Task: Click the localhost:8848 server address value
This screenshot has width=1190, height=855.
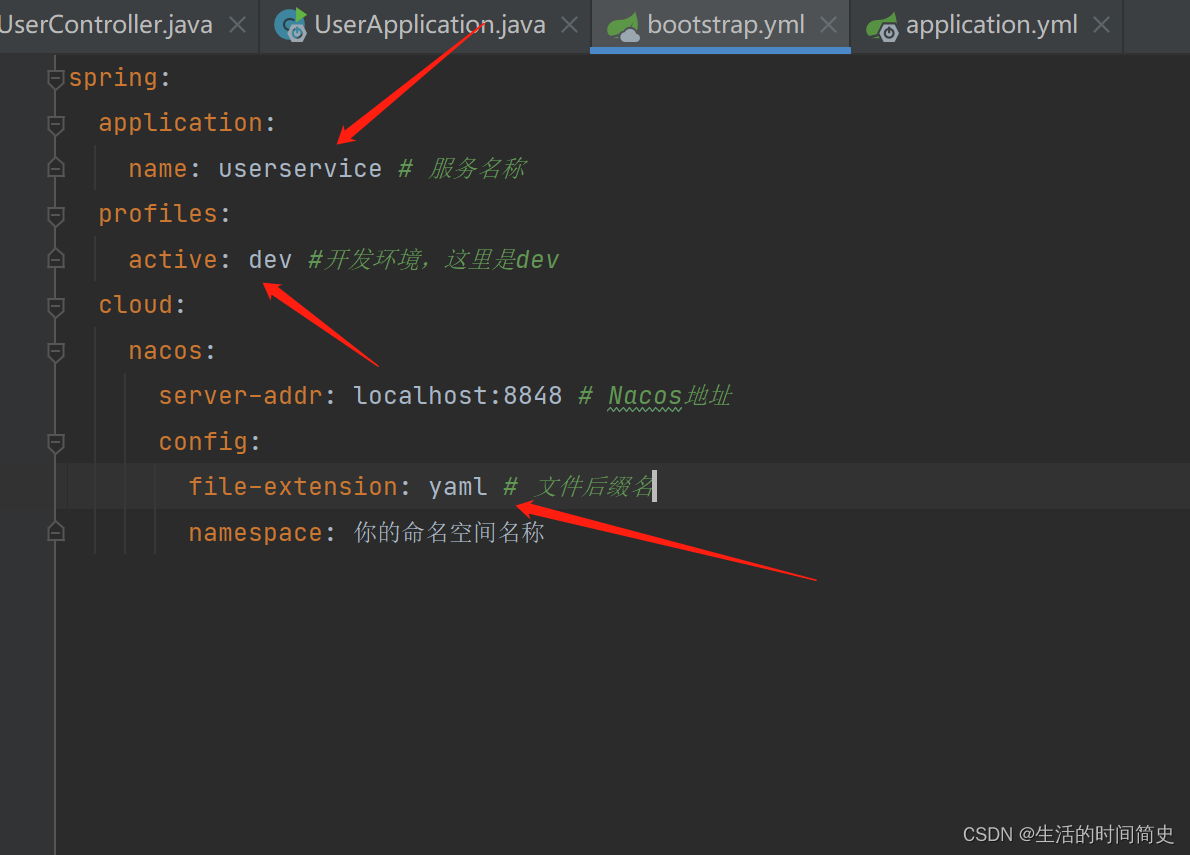Action: [x=457, y=394]
